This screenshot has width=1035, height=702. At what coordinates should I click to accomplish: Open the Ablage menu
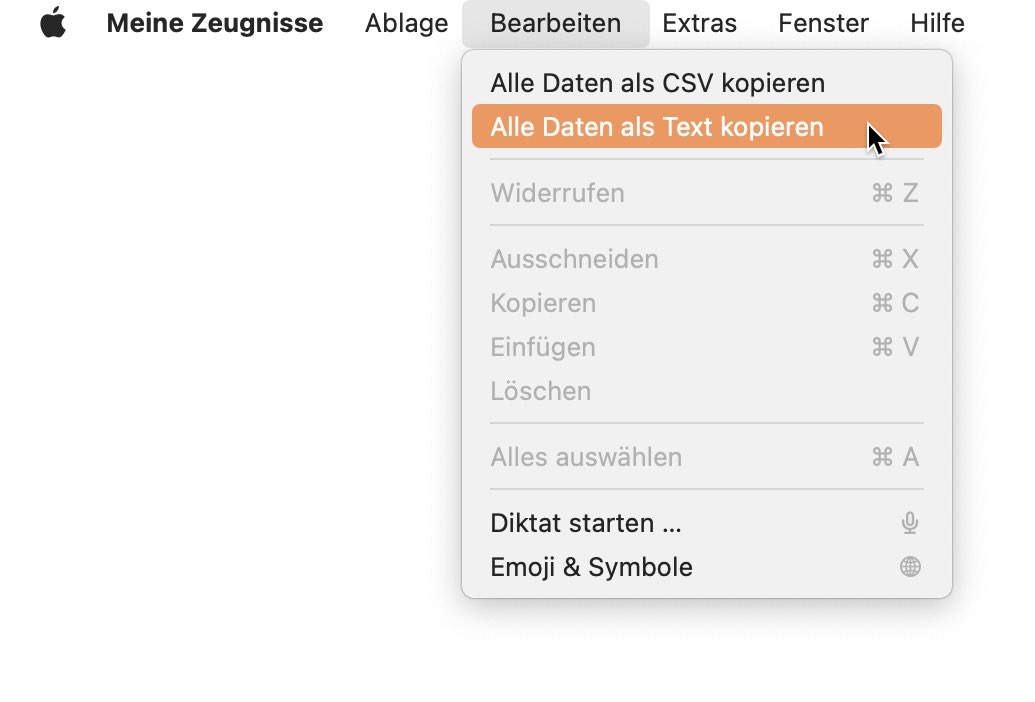pos(407,23)
